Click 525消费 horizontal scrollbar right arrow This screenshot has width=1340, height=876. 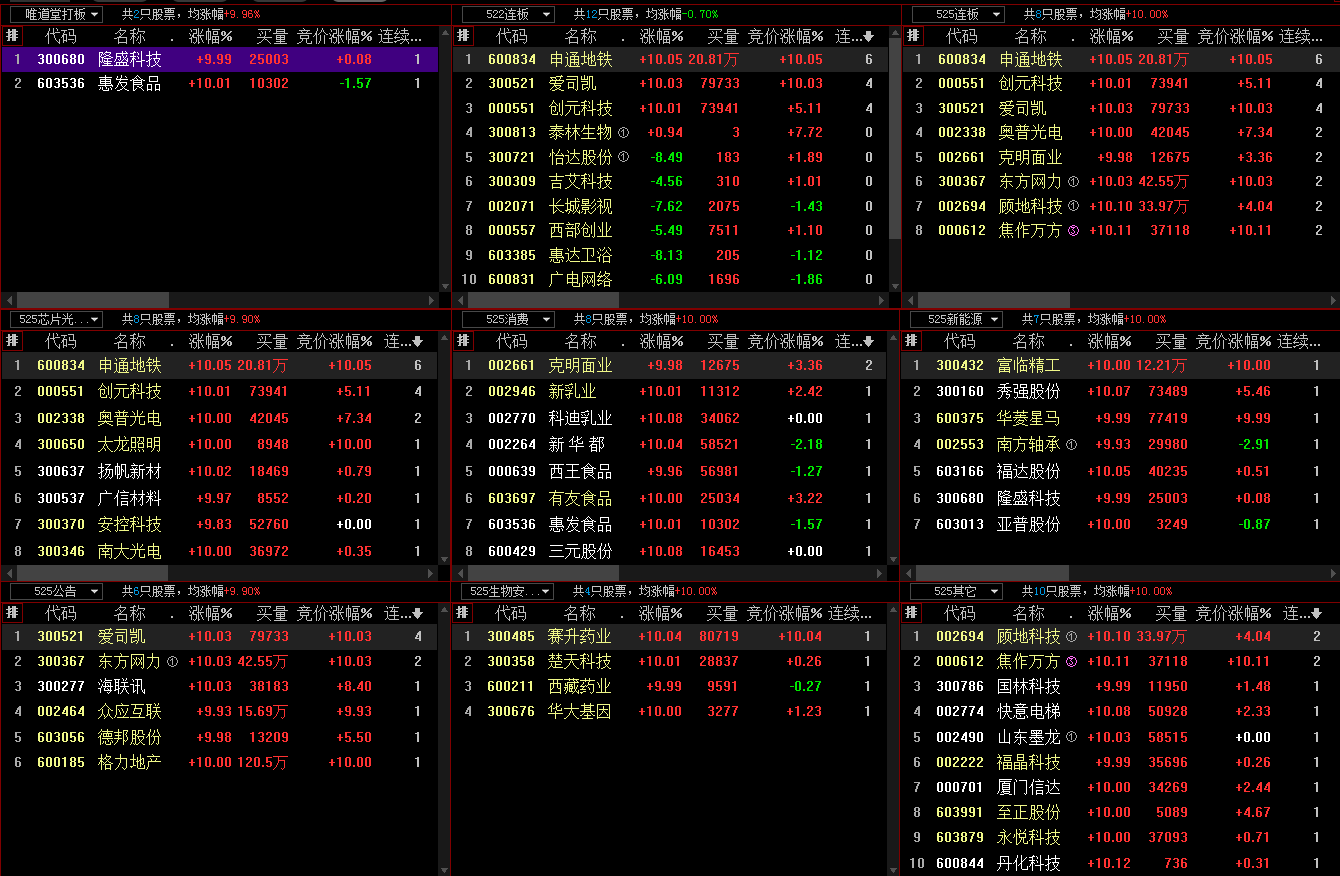tap(881, 573)
